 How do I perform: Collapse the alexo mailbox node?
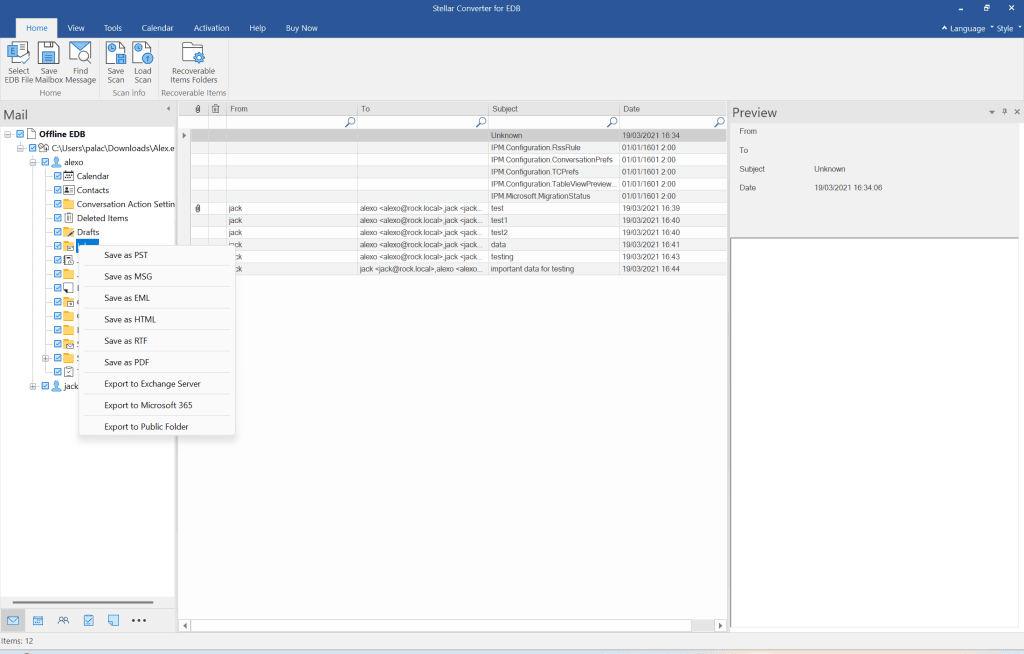(33, 162)
